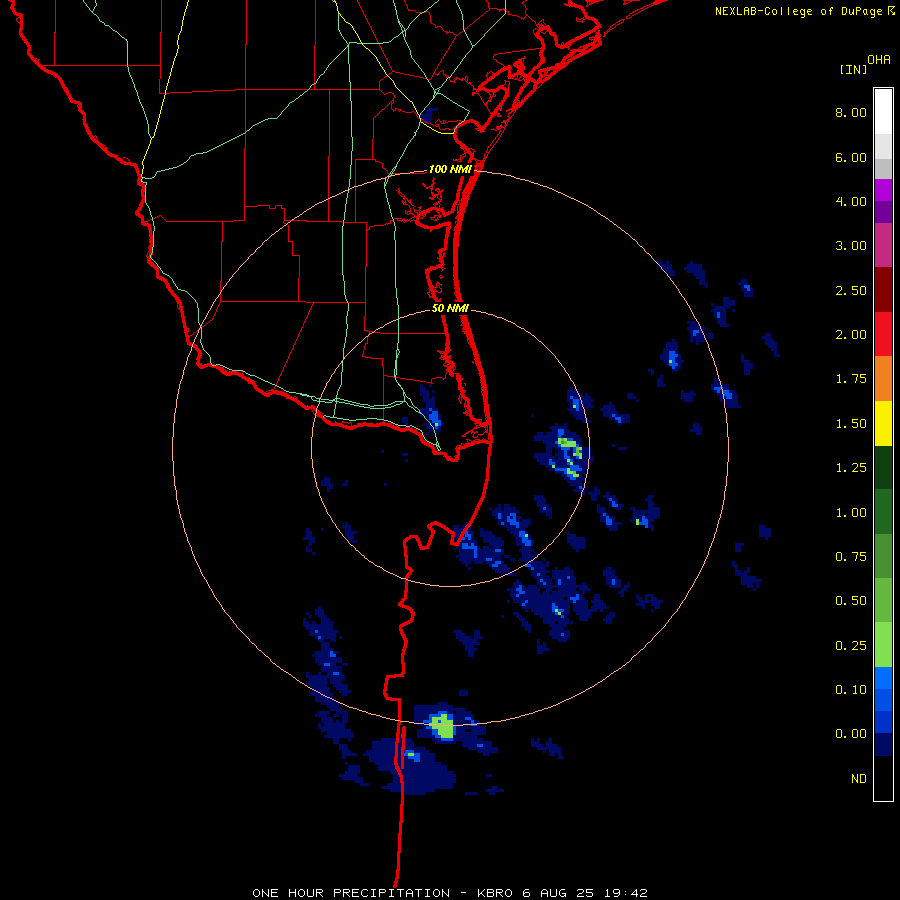Click the 0.25 legend value
This screenshot has height=900, width=900.
tap(851, 646)
